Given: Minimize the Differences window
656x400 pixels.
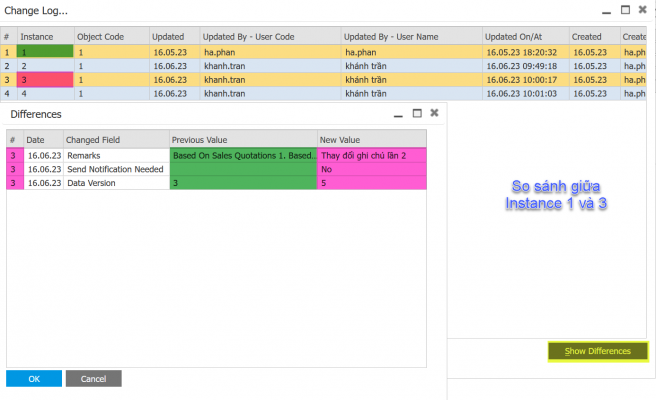Looking at the screenshot, I should coord(398,114).
